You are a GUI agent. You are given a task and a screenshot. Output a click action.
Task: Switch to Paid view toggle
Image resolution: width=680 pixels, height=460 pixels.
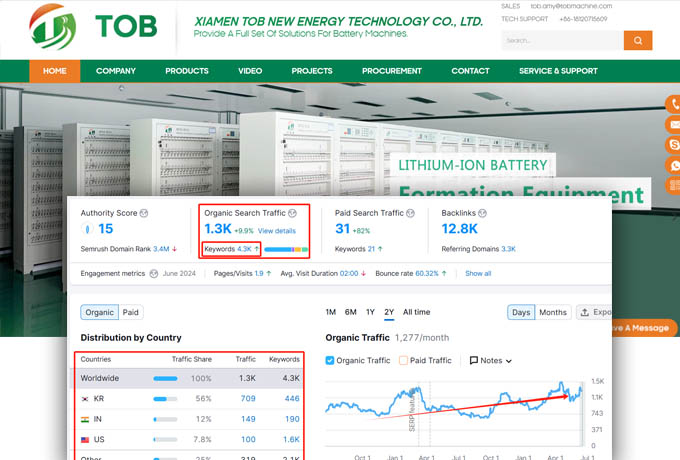tap(131, 312)
